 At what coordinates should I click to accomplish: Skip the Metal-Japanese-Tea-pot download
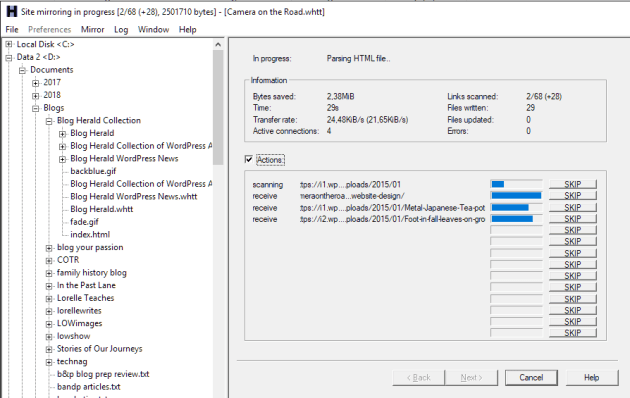tap(573, 207)
